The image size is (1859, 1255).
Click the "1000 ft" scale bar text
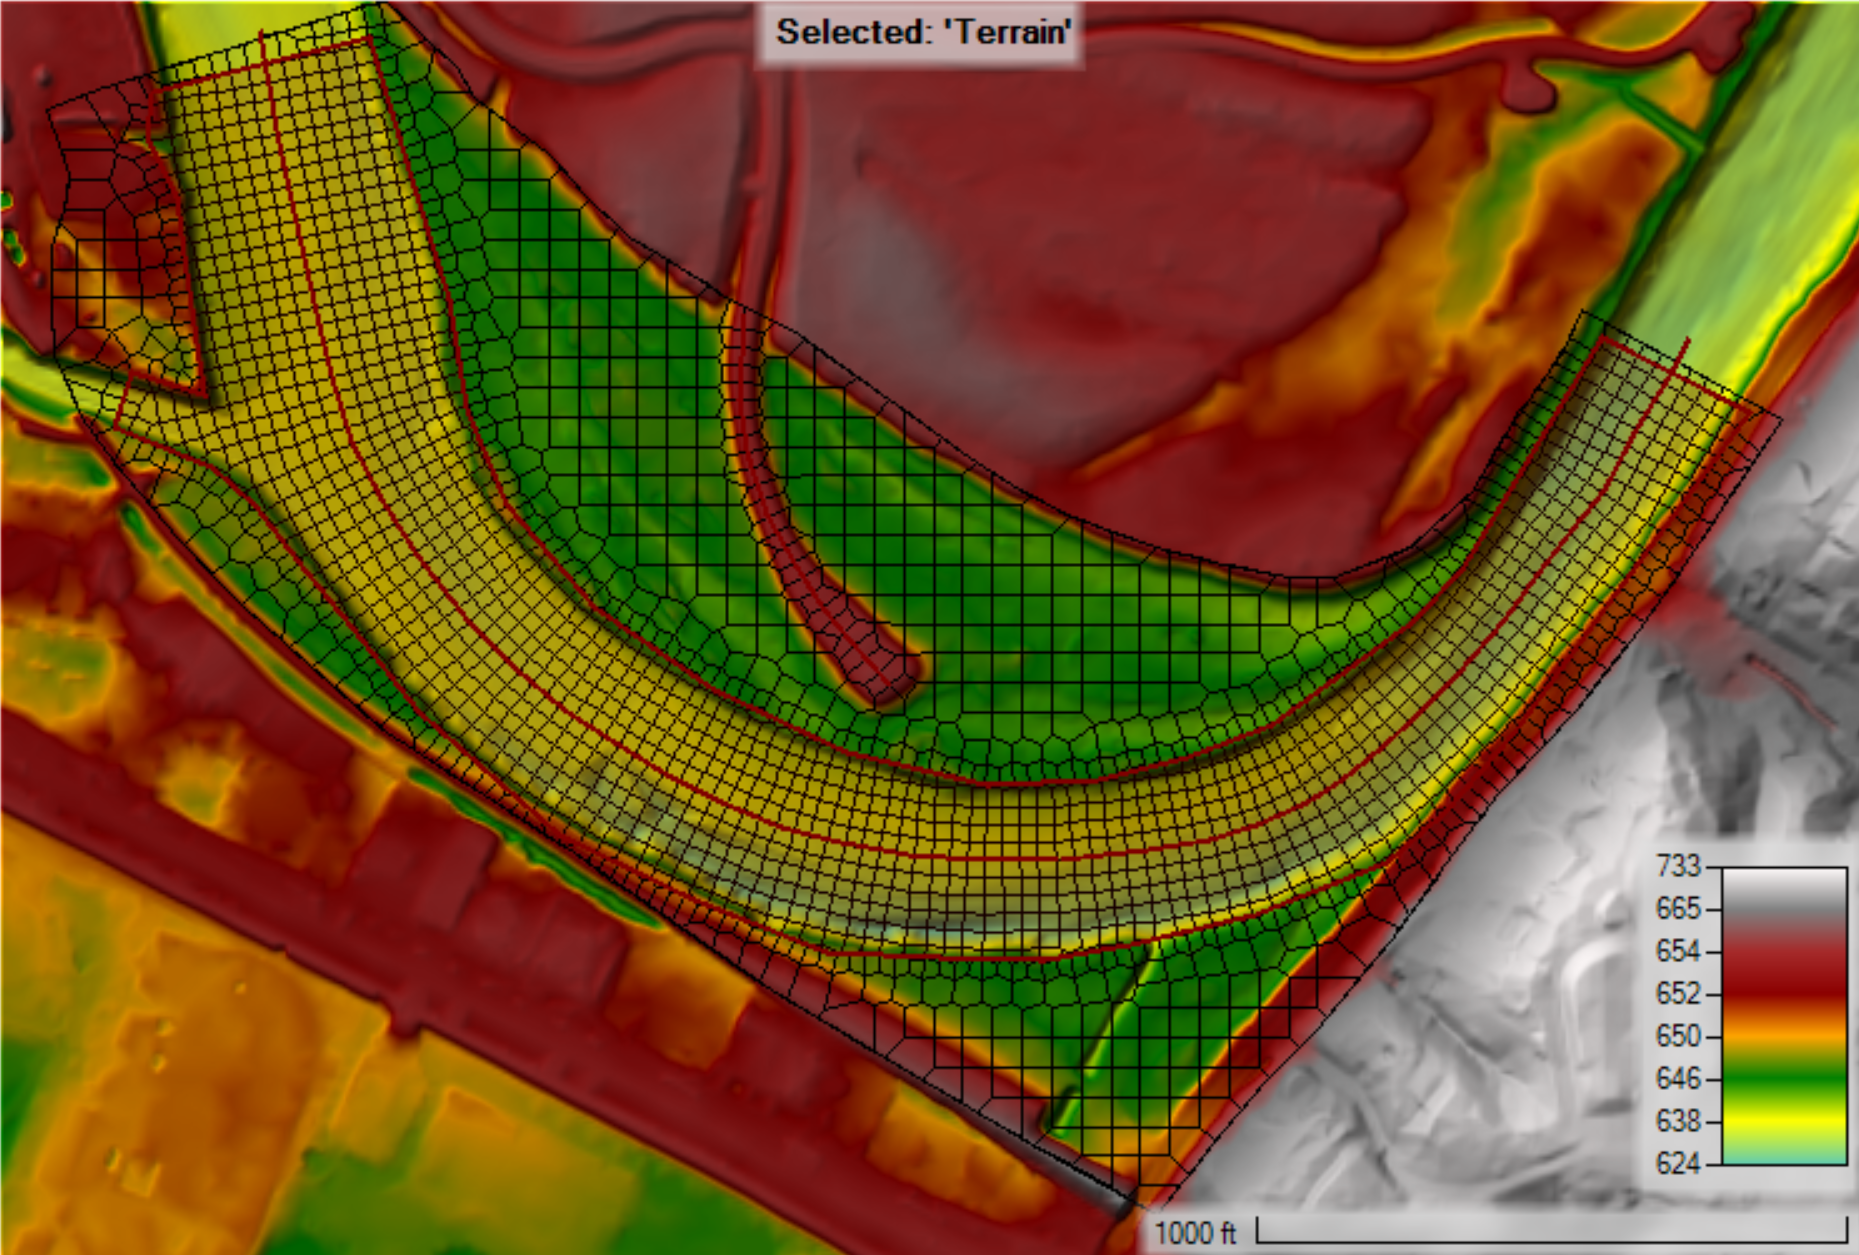coord(1196,1232)
